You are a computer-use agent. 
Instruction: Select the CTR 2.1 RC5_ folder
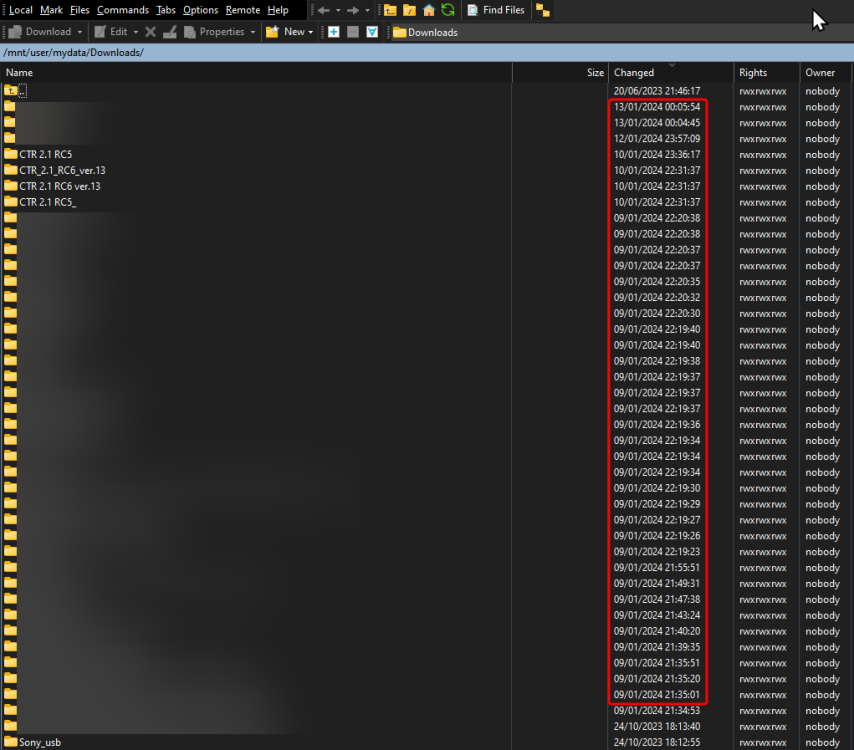[47, 202]
